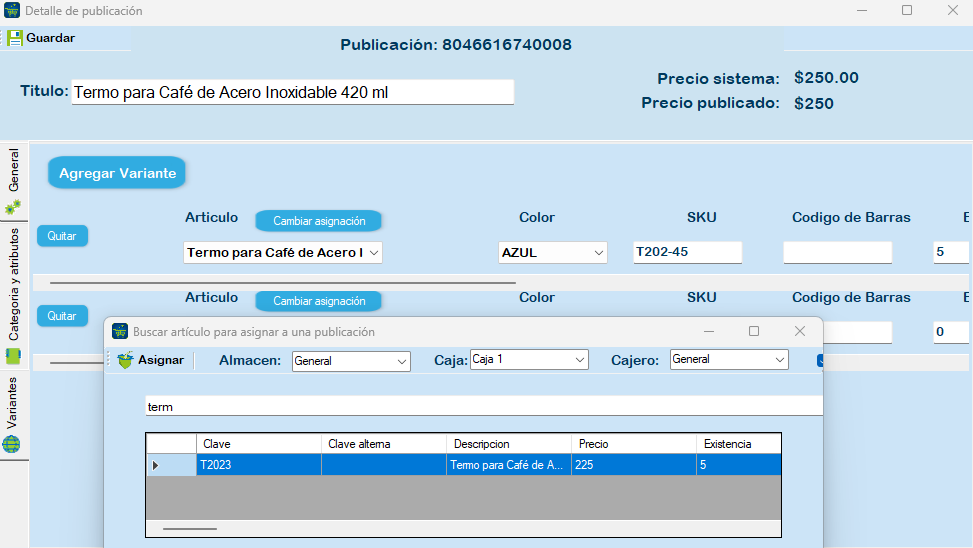Click the Detalle de publicación app icon
The height and width of the screenshot is (548, 973).
pyautogui.click(x=12, y=11)
